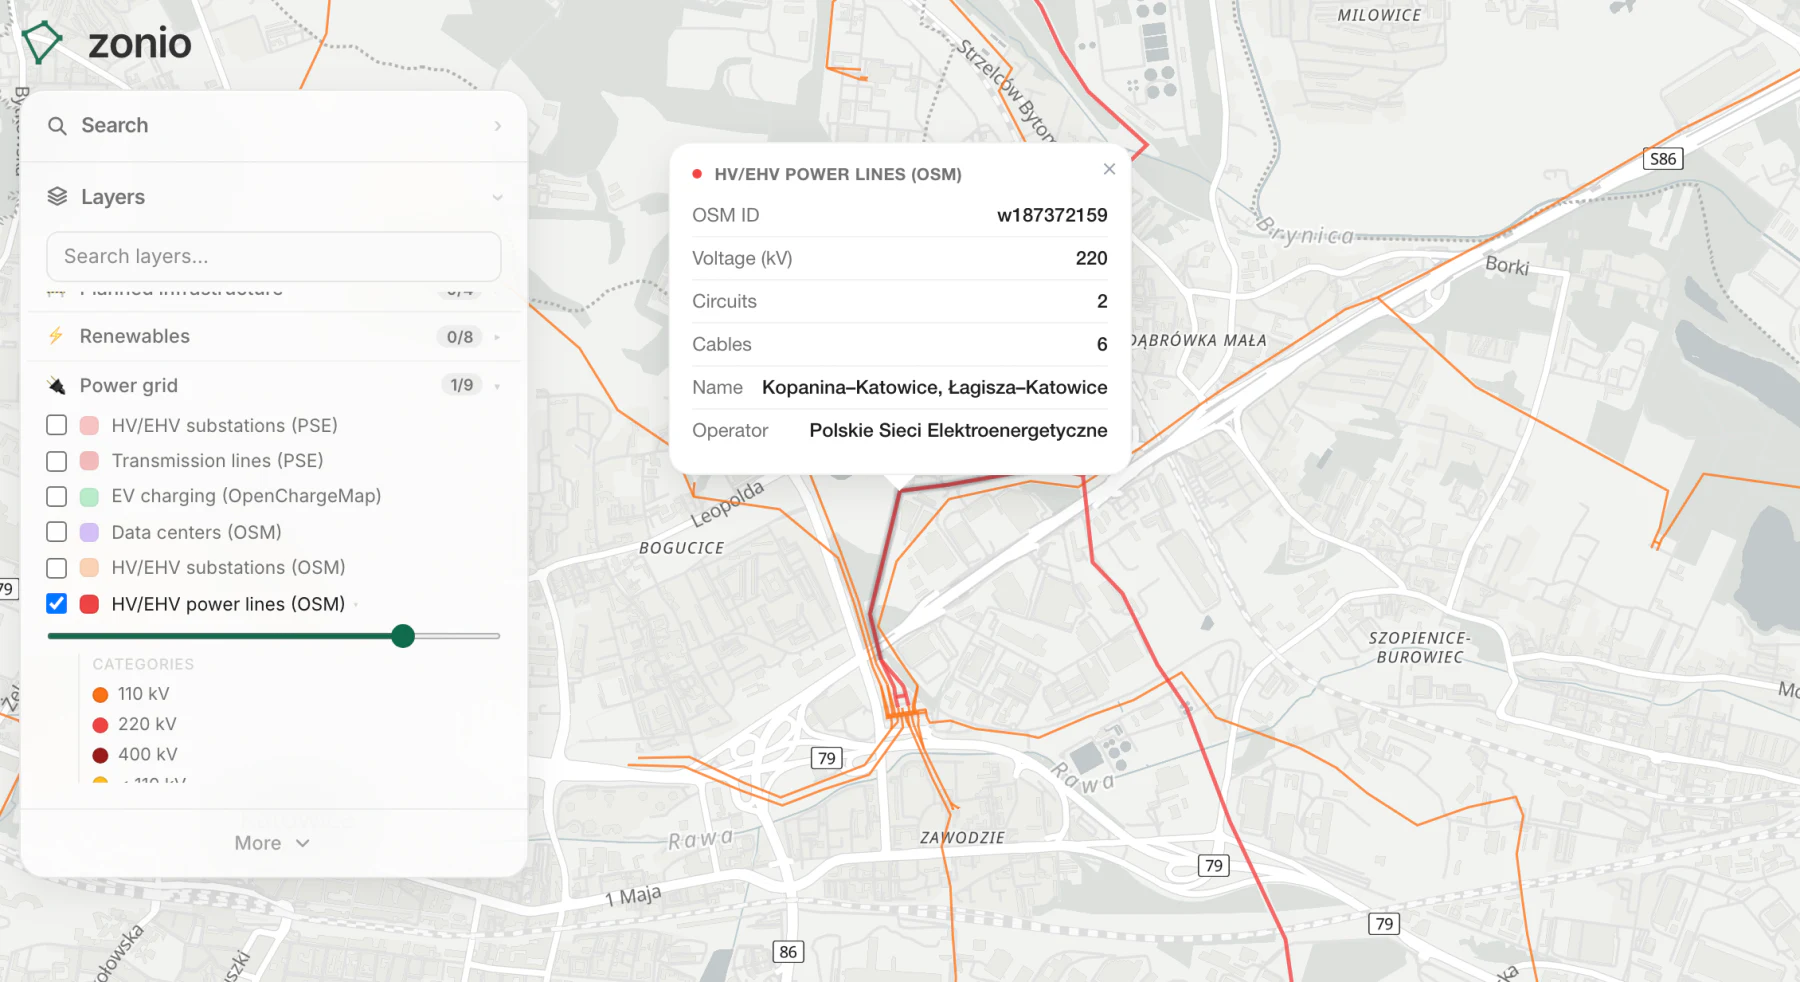Collapse the Layers section chevron
This screenshot has height=982, width=1800.
[497, 198]
